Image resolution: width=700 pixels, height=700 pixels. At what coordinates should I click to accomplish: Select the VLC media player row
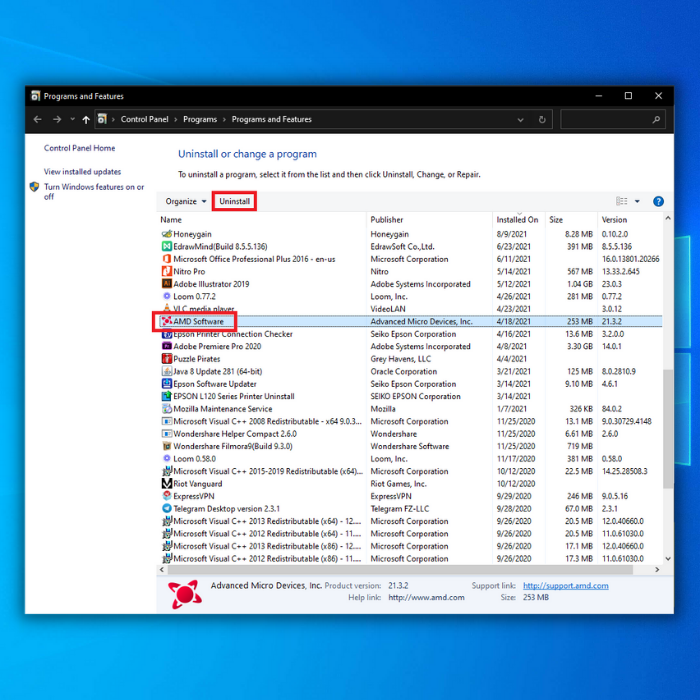coord(410,309)
